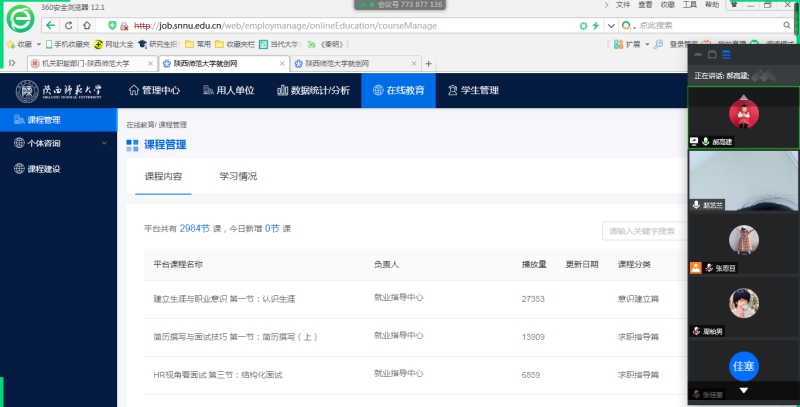Open 学生管理 navigation item
This screenshot has width=800, height=407.
[x=472, y=90]
